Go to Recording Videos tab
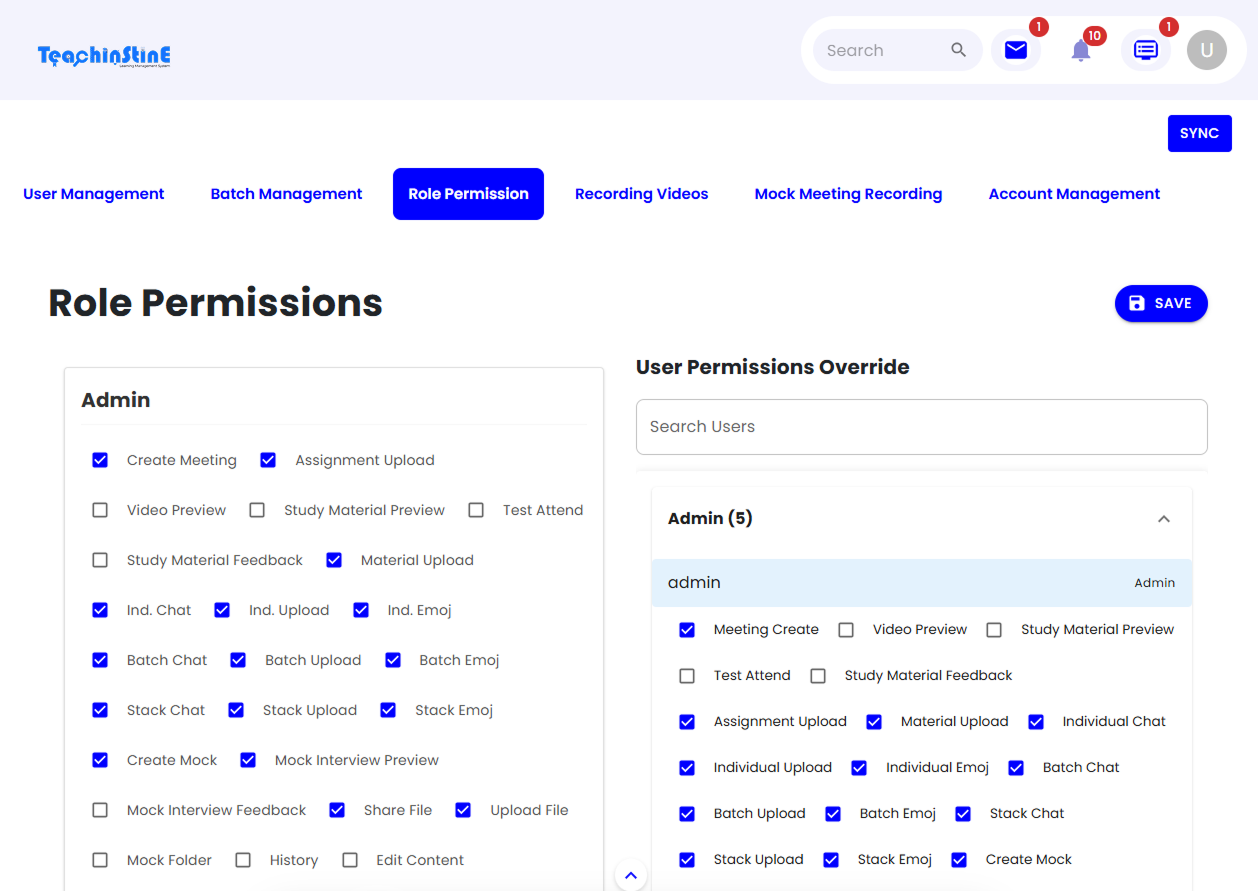This screenshot has width=1258, height=894. 641,194
